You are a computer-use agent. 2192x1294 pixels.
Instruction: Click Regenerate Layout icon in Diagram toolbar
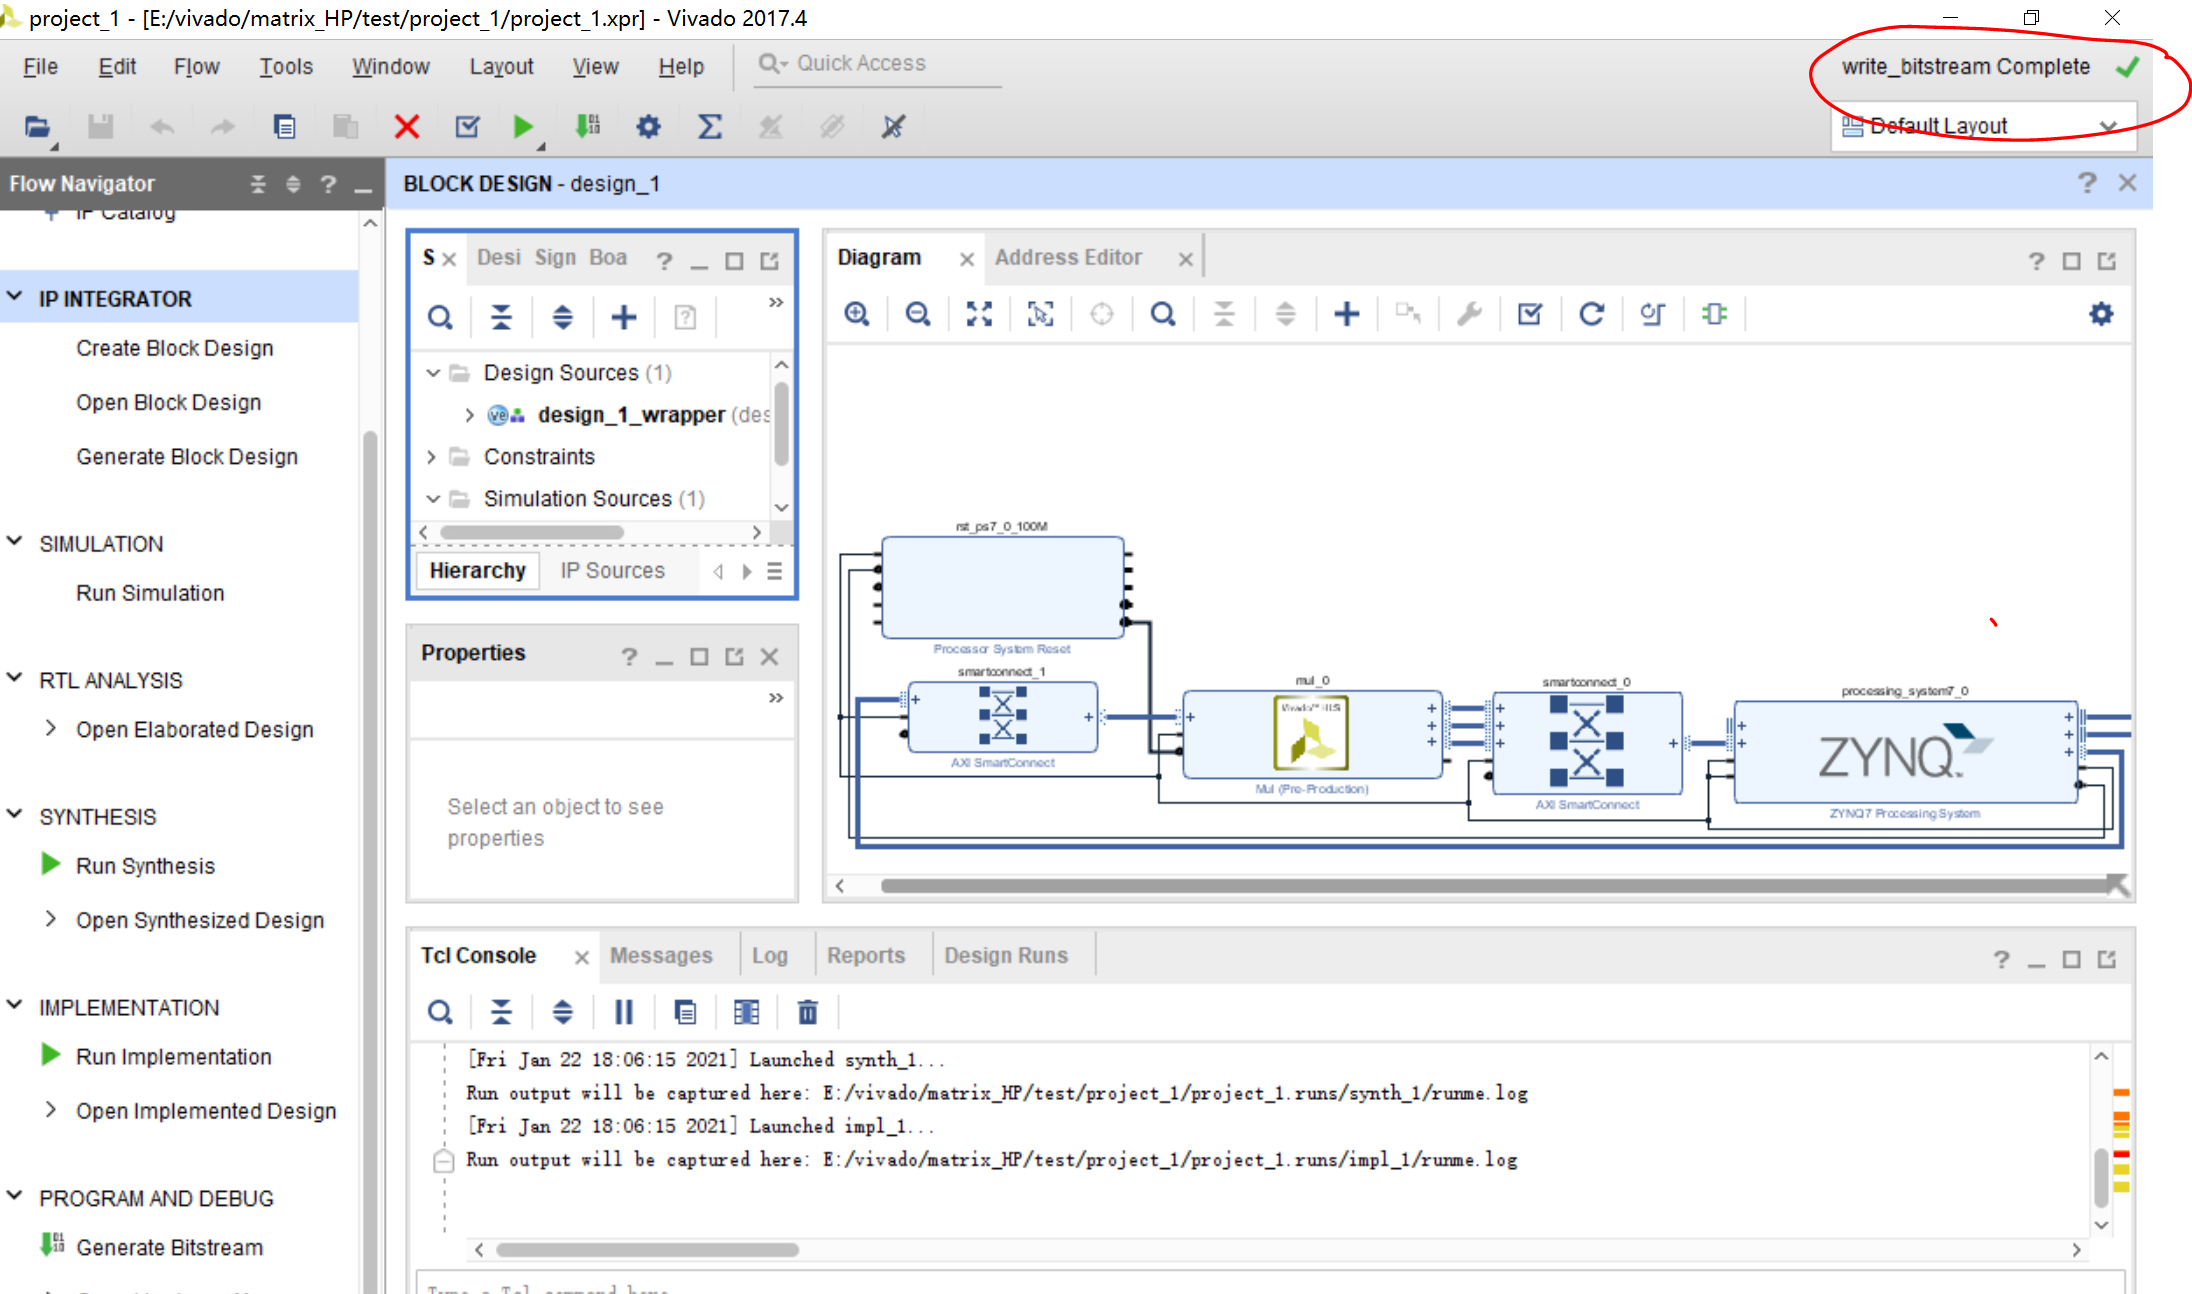point(1591,314)
